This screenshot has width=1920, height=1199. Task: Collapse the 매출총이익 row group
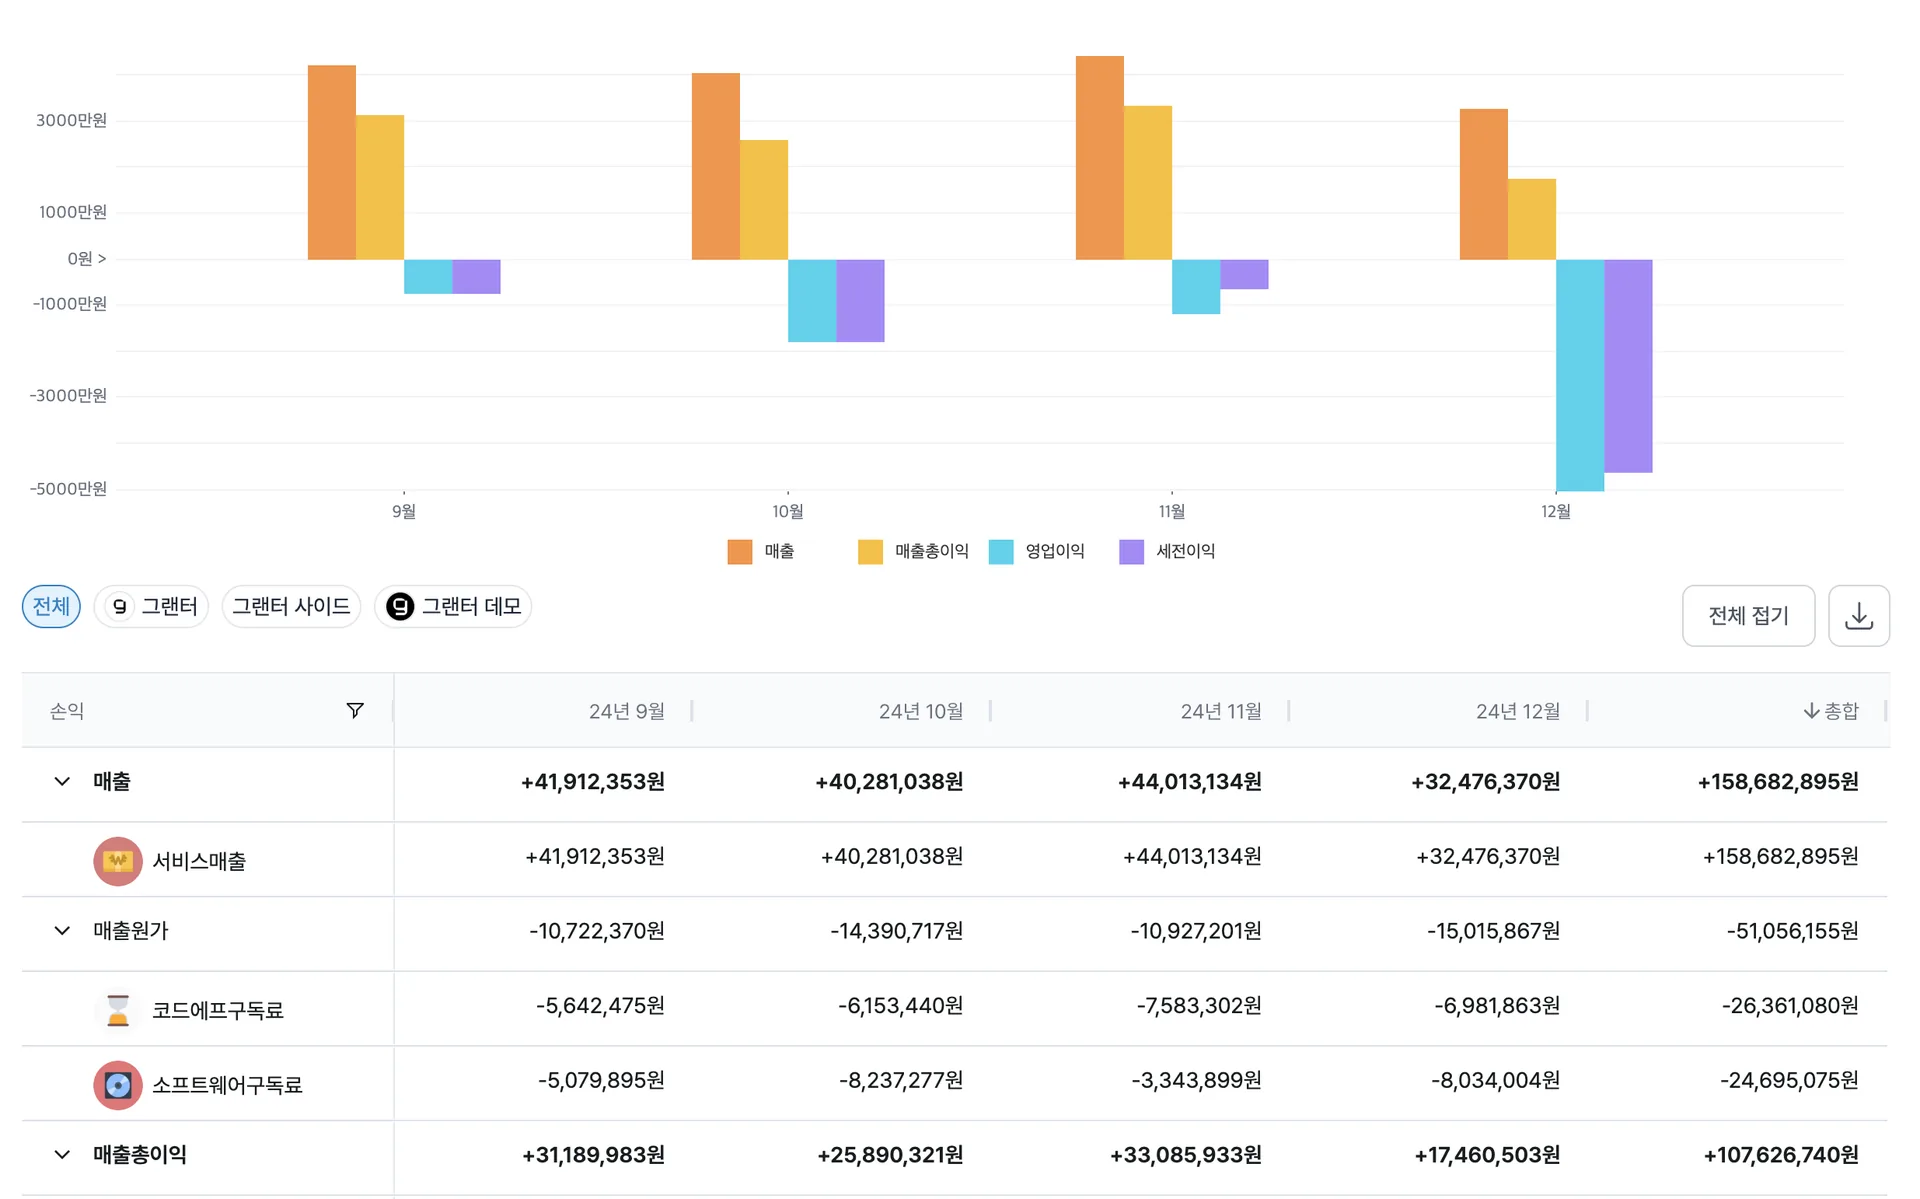tap(62, 1154)
